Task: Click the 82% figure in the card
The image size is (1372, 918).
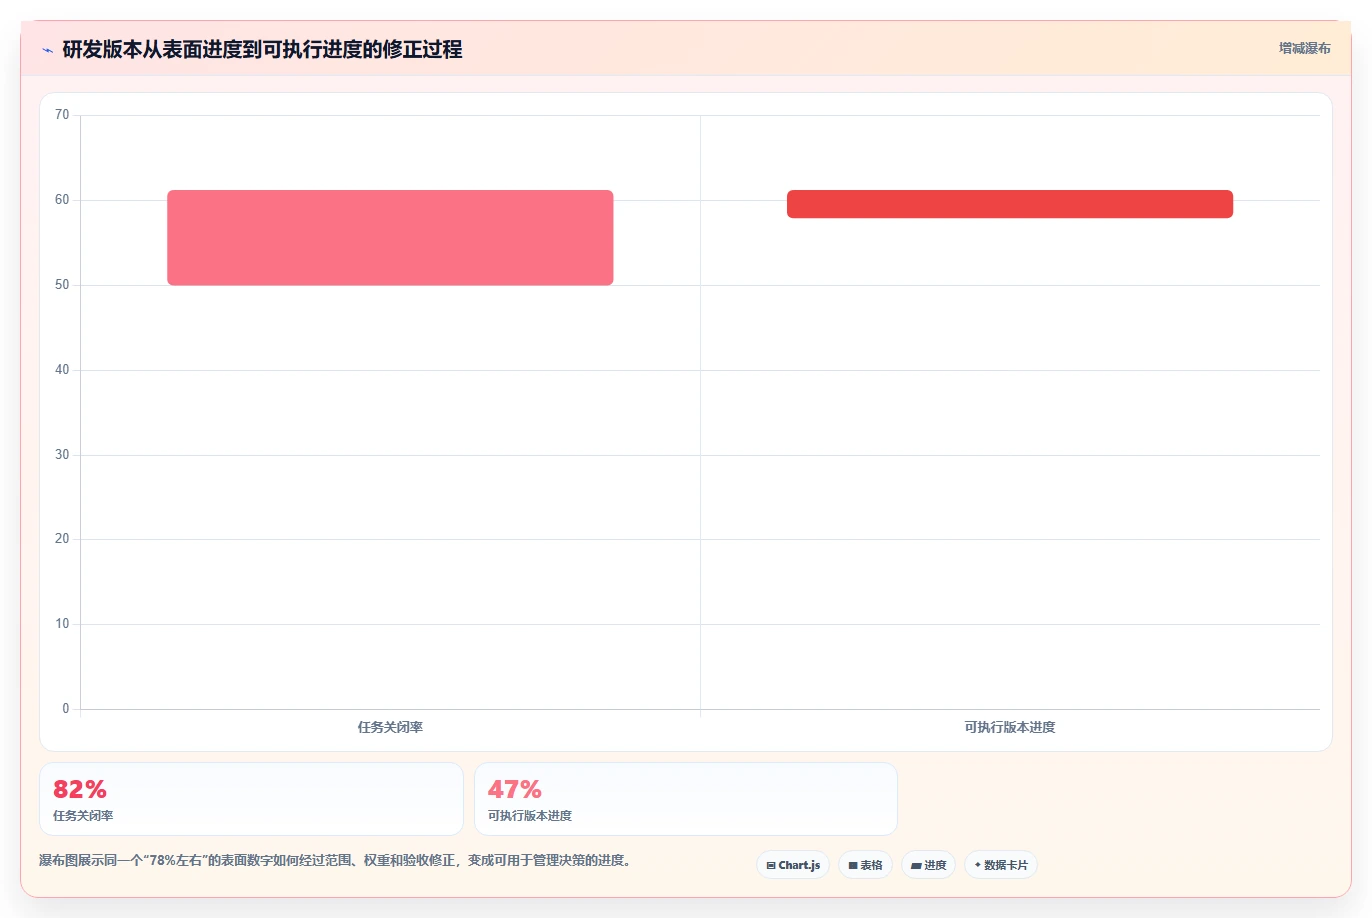Action: point(80,789)
